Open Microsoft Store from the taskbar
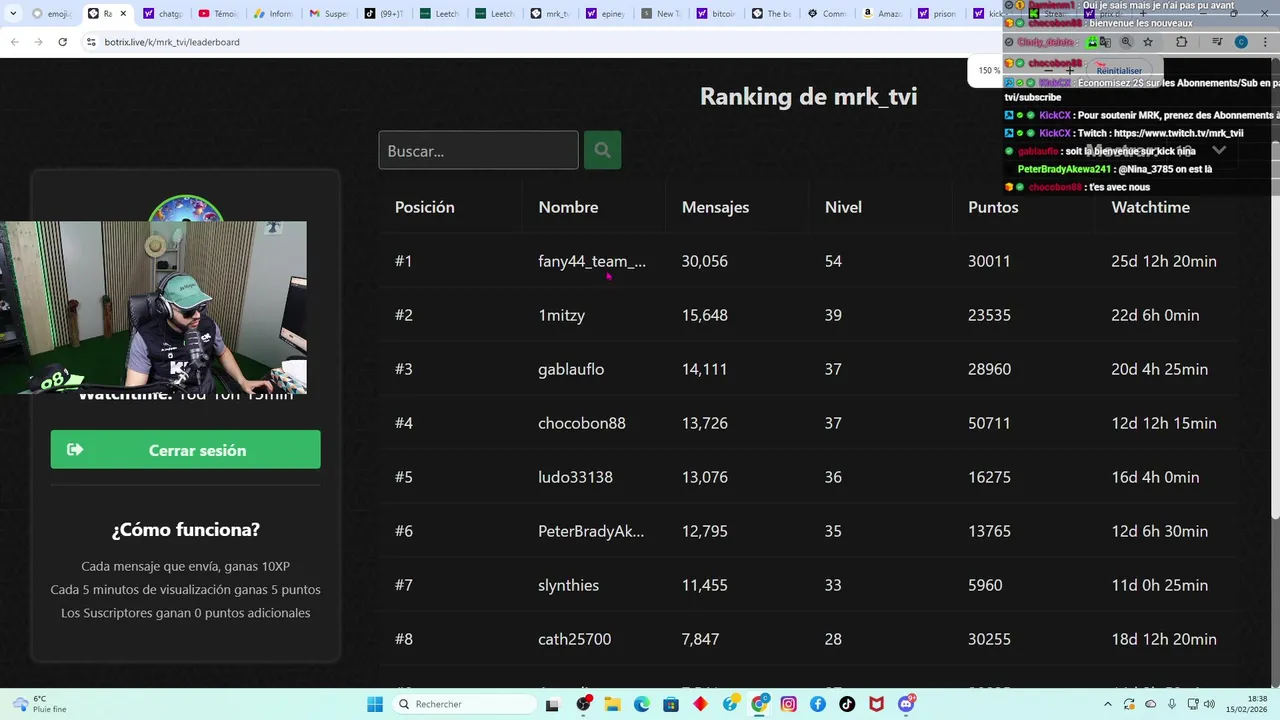 [x=671, y=704]
